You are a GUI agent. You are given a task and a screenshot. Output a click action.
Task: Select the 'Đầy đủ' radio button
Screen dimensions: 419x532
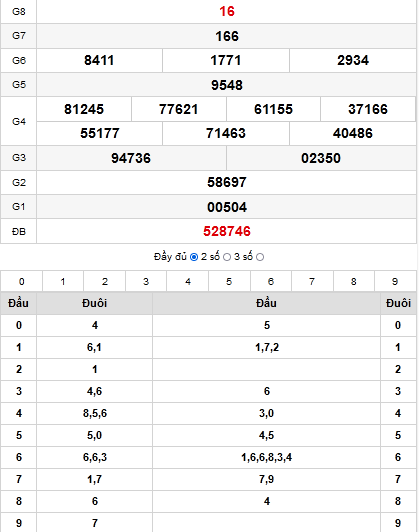(194, 257)
